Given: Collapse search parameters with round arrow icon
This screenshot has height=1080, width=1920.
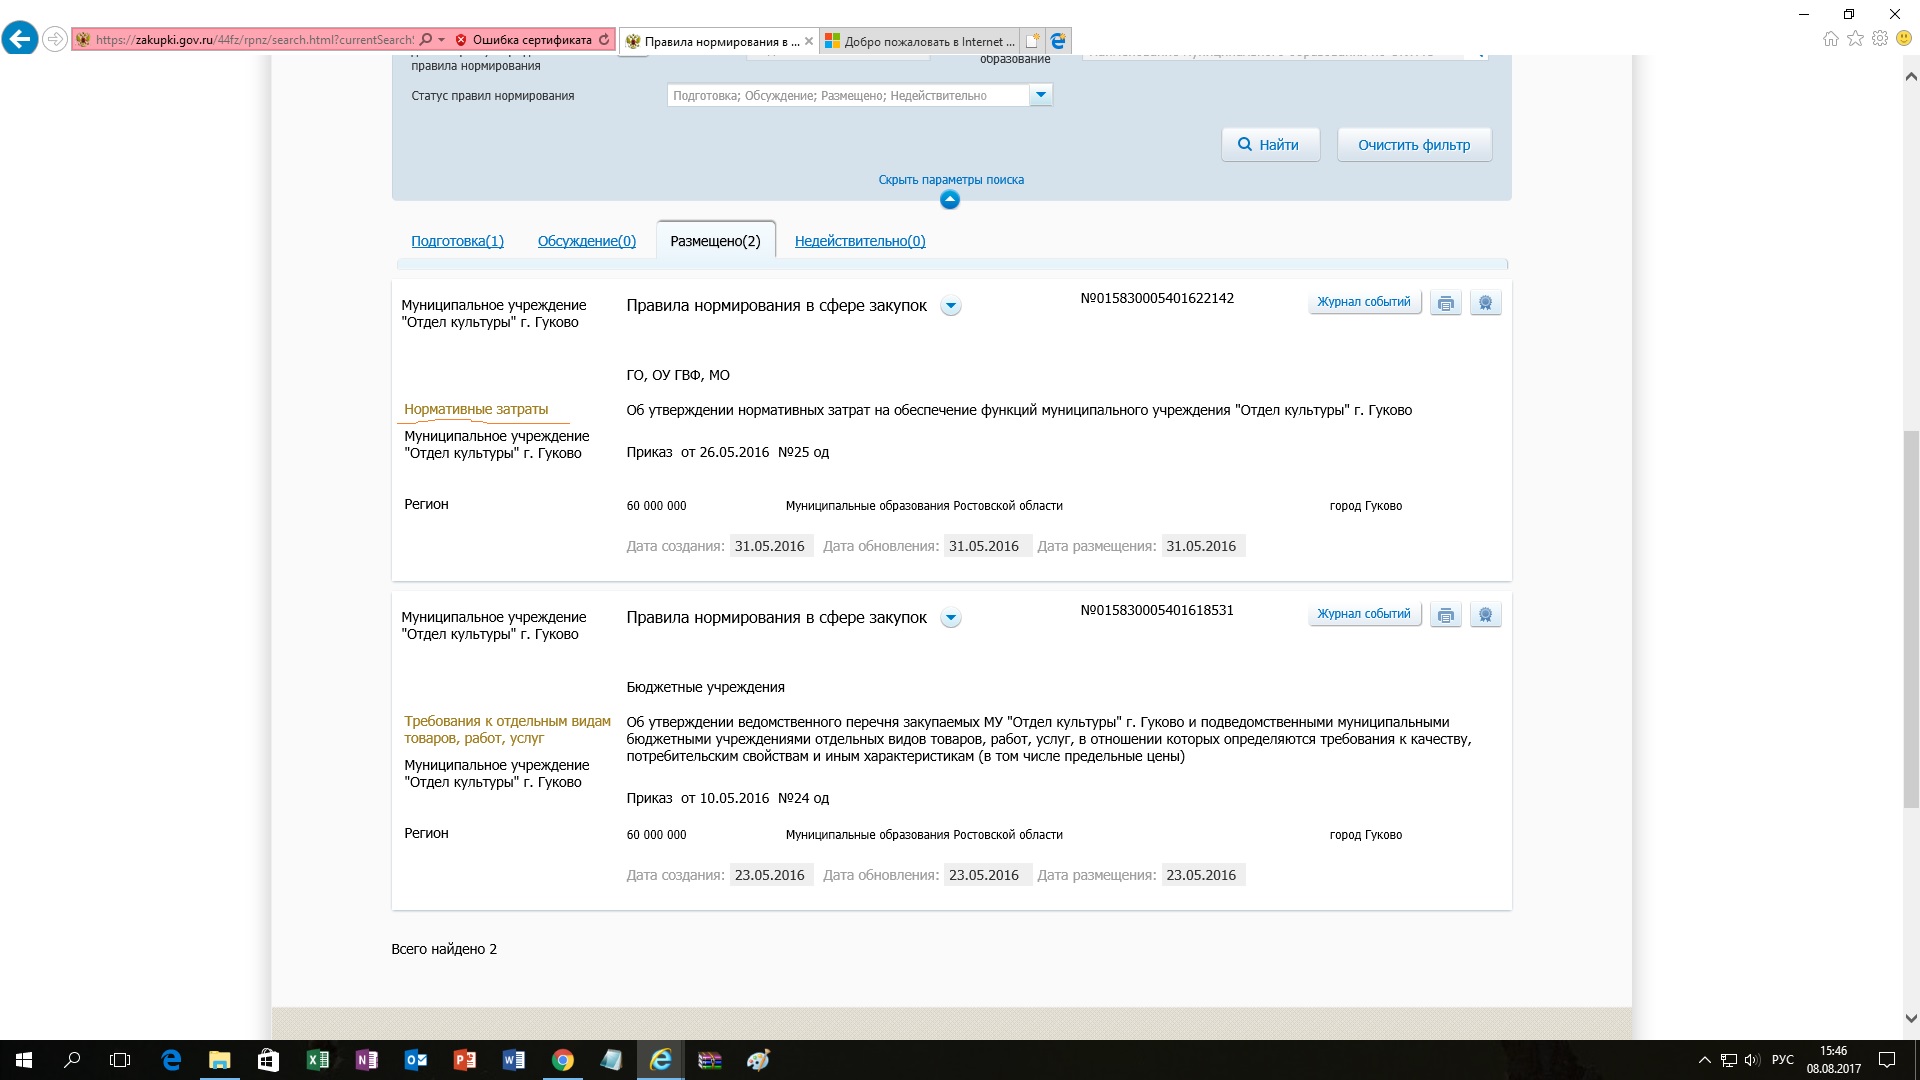Looking at the screenshot, I should (950, 200).
